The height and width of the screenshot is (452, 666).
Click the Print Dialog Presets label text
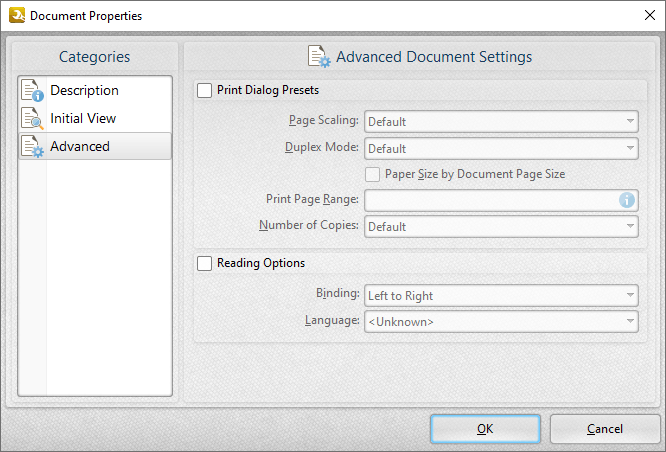click(x=268, y=90)
